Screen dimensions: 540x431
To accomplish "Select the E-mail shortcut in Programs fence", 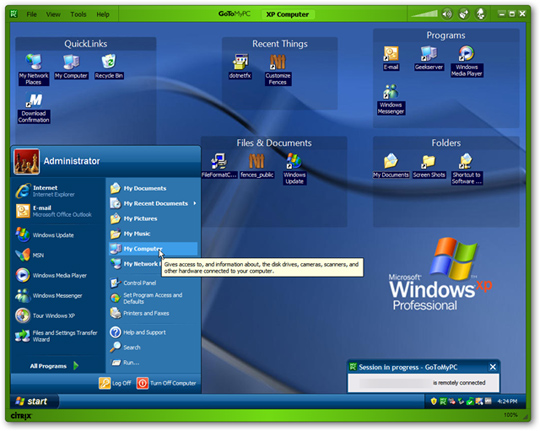I will coord(391,58).
